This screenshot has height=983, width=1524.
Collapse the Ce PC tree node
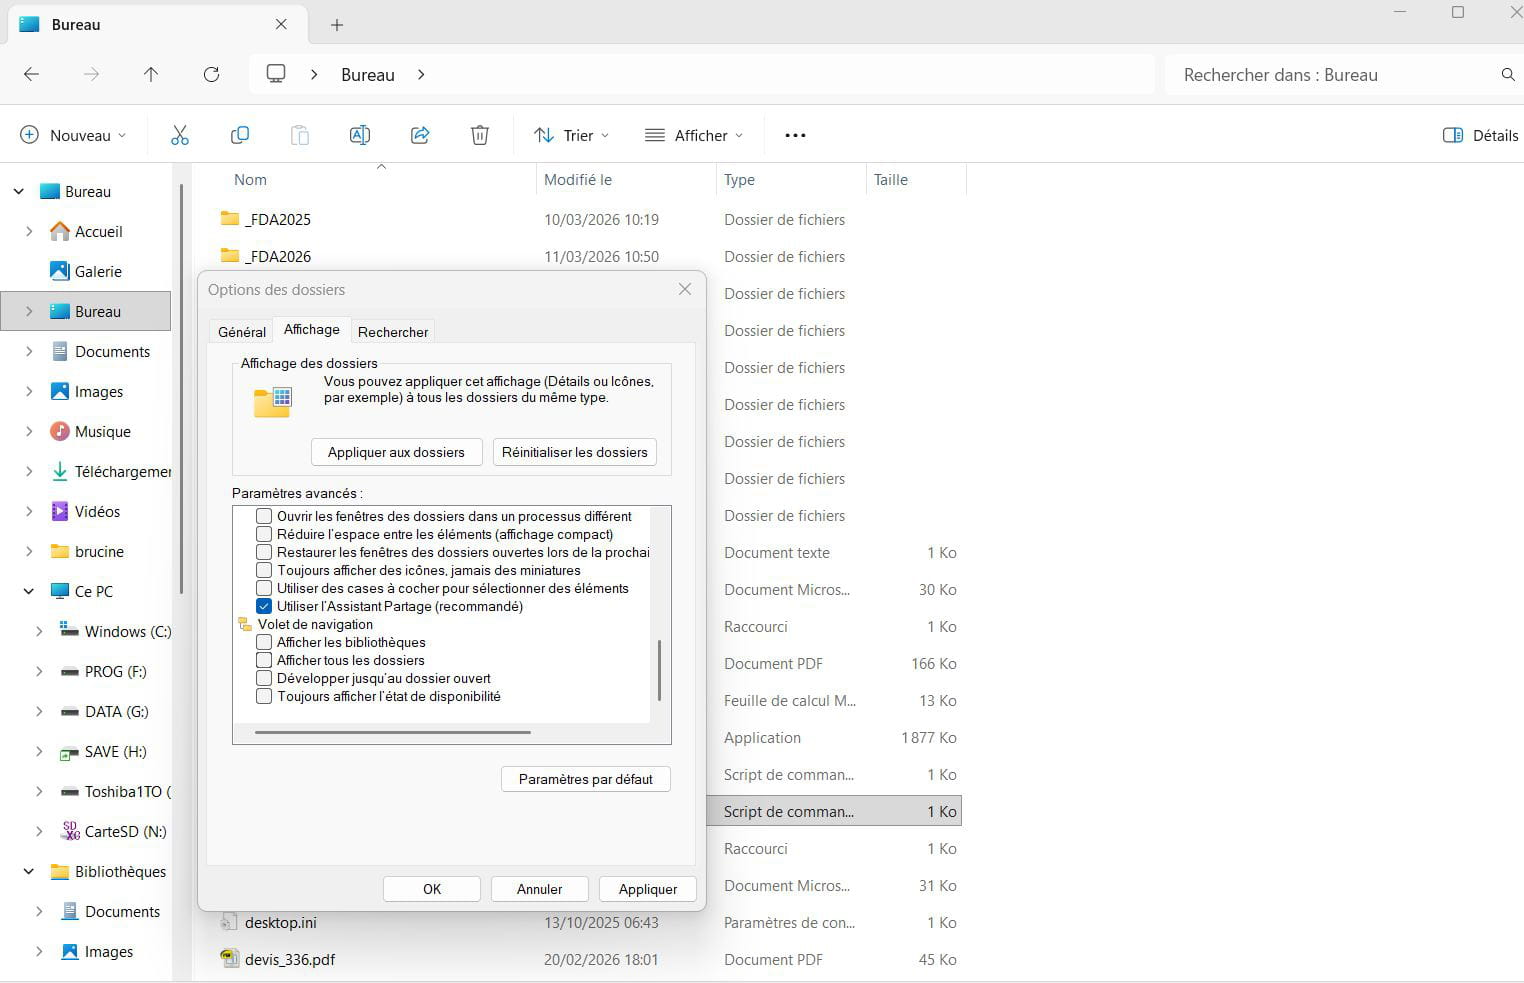(x=29, y=592)
